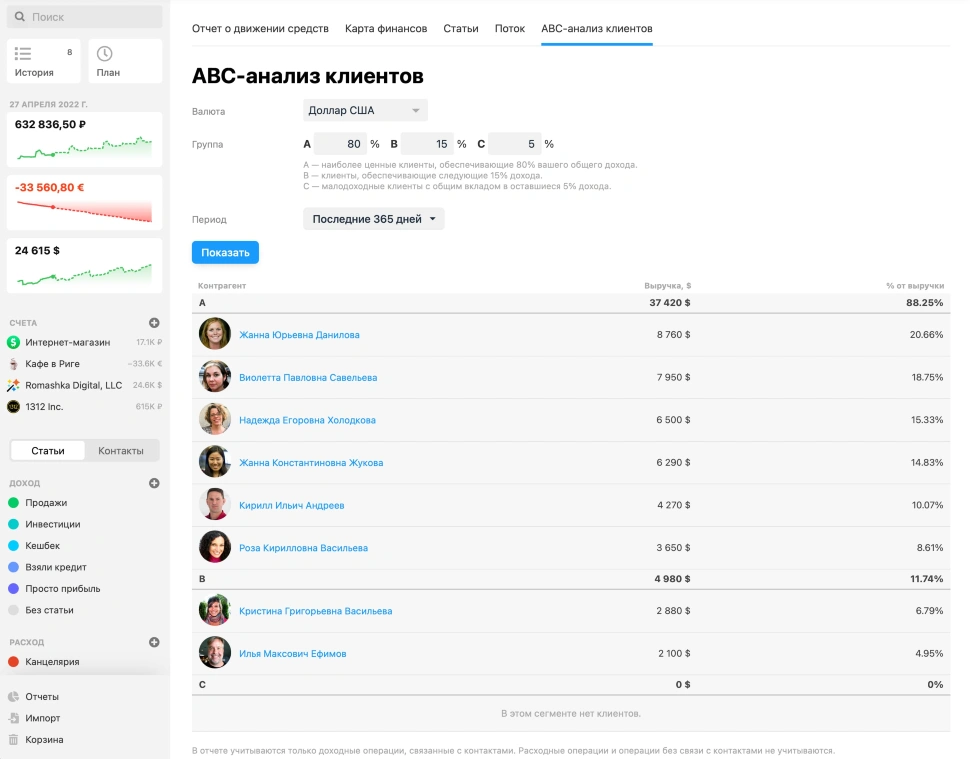Select blue Кешбек category dot

coord(14,546)
